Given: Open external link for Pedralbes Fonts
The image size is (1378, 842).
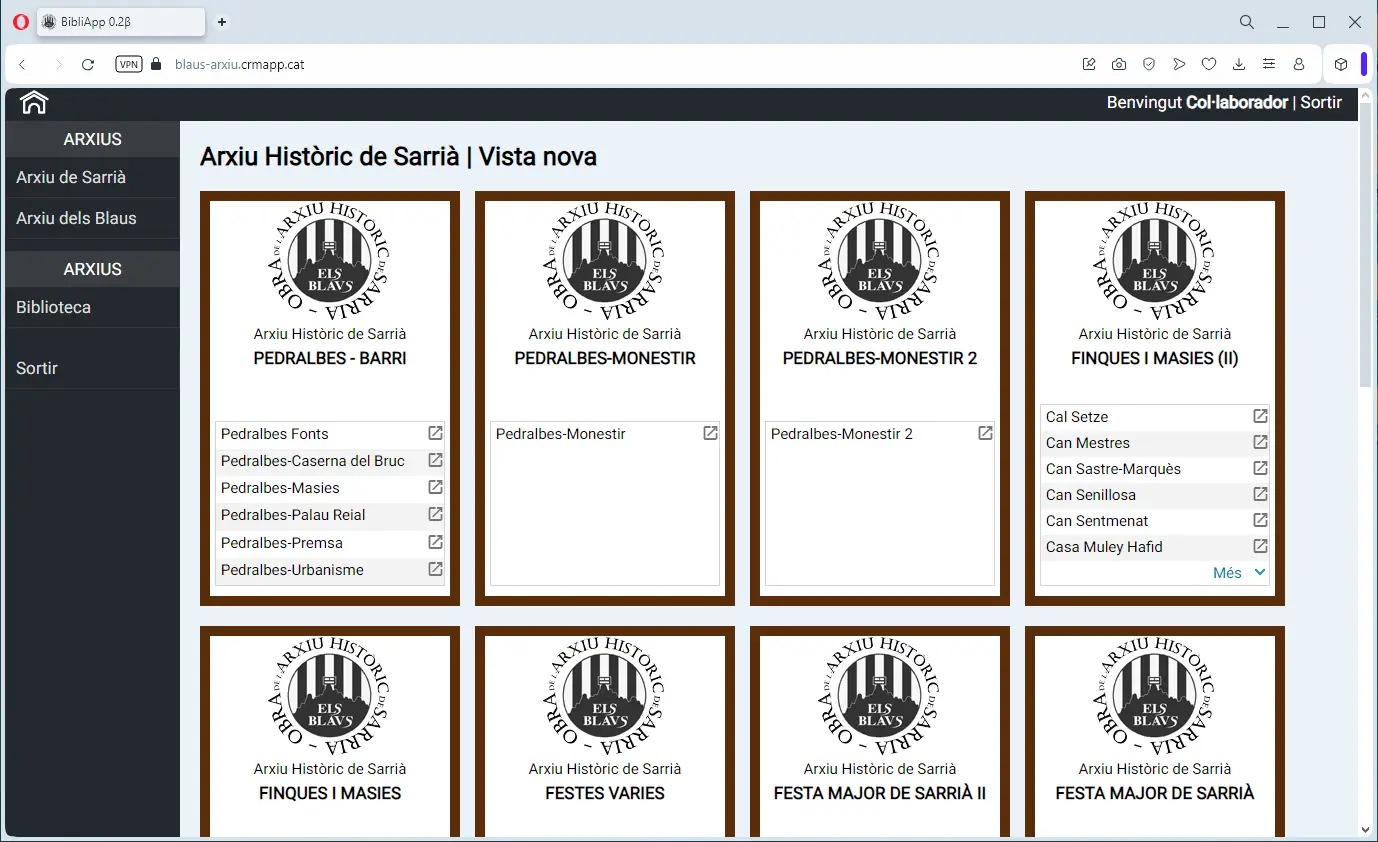Looking at the screenshot, I should click(x=435, y=433).
